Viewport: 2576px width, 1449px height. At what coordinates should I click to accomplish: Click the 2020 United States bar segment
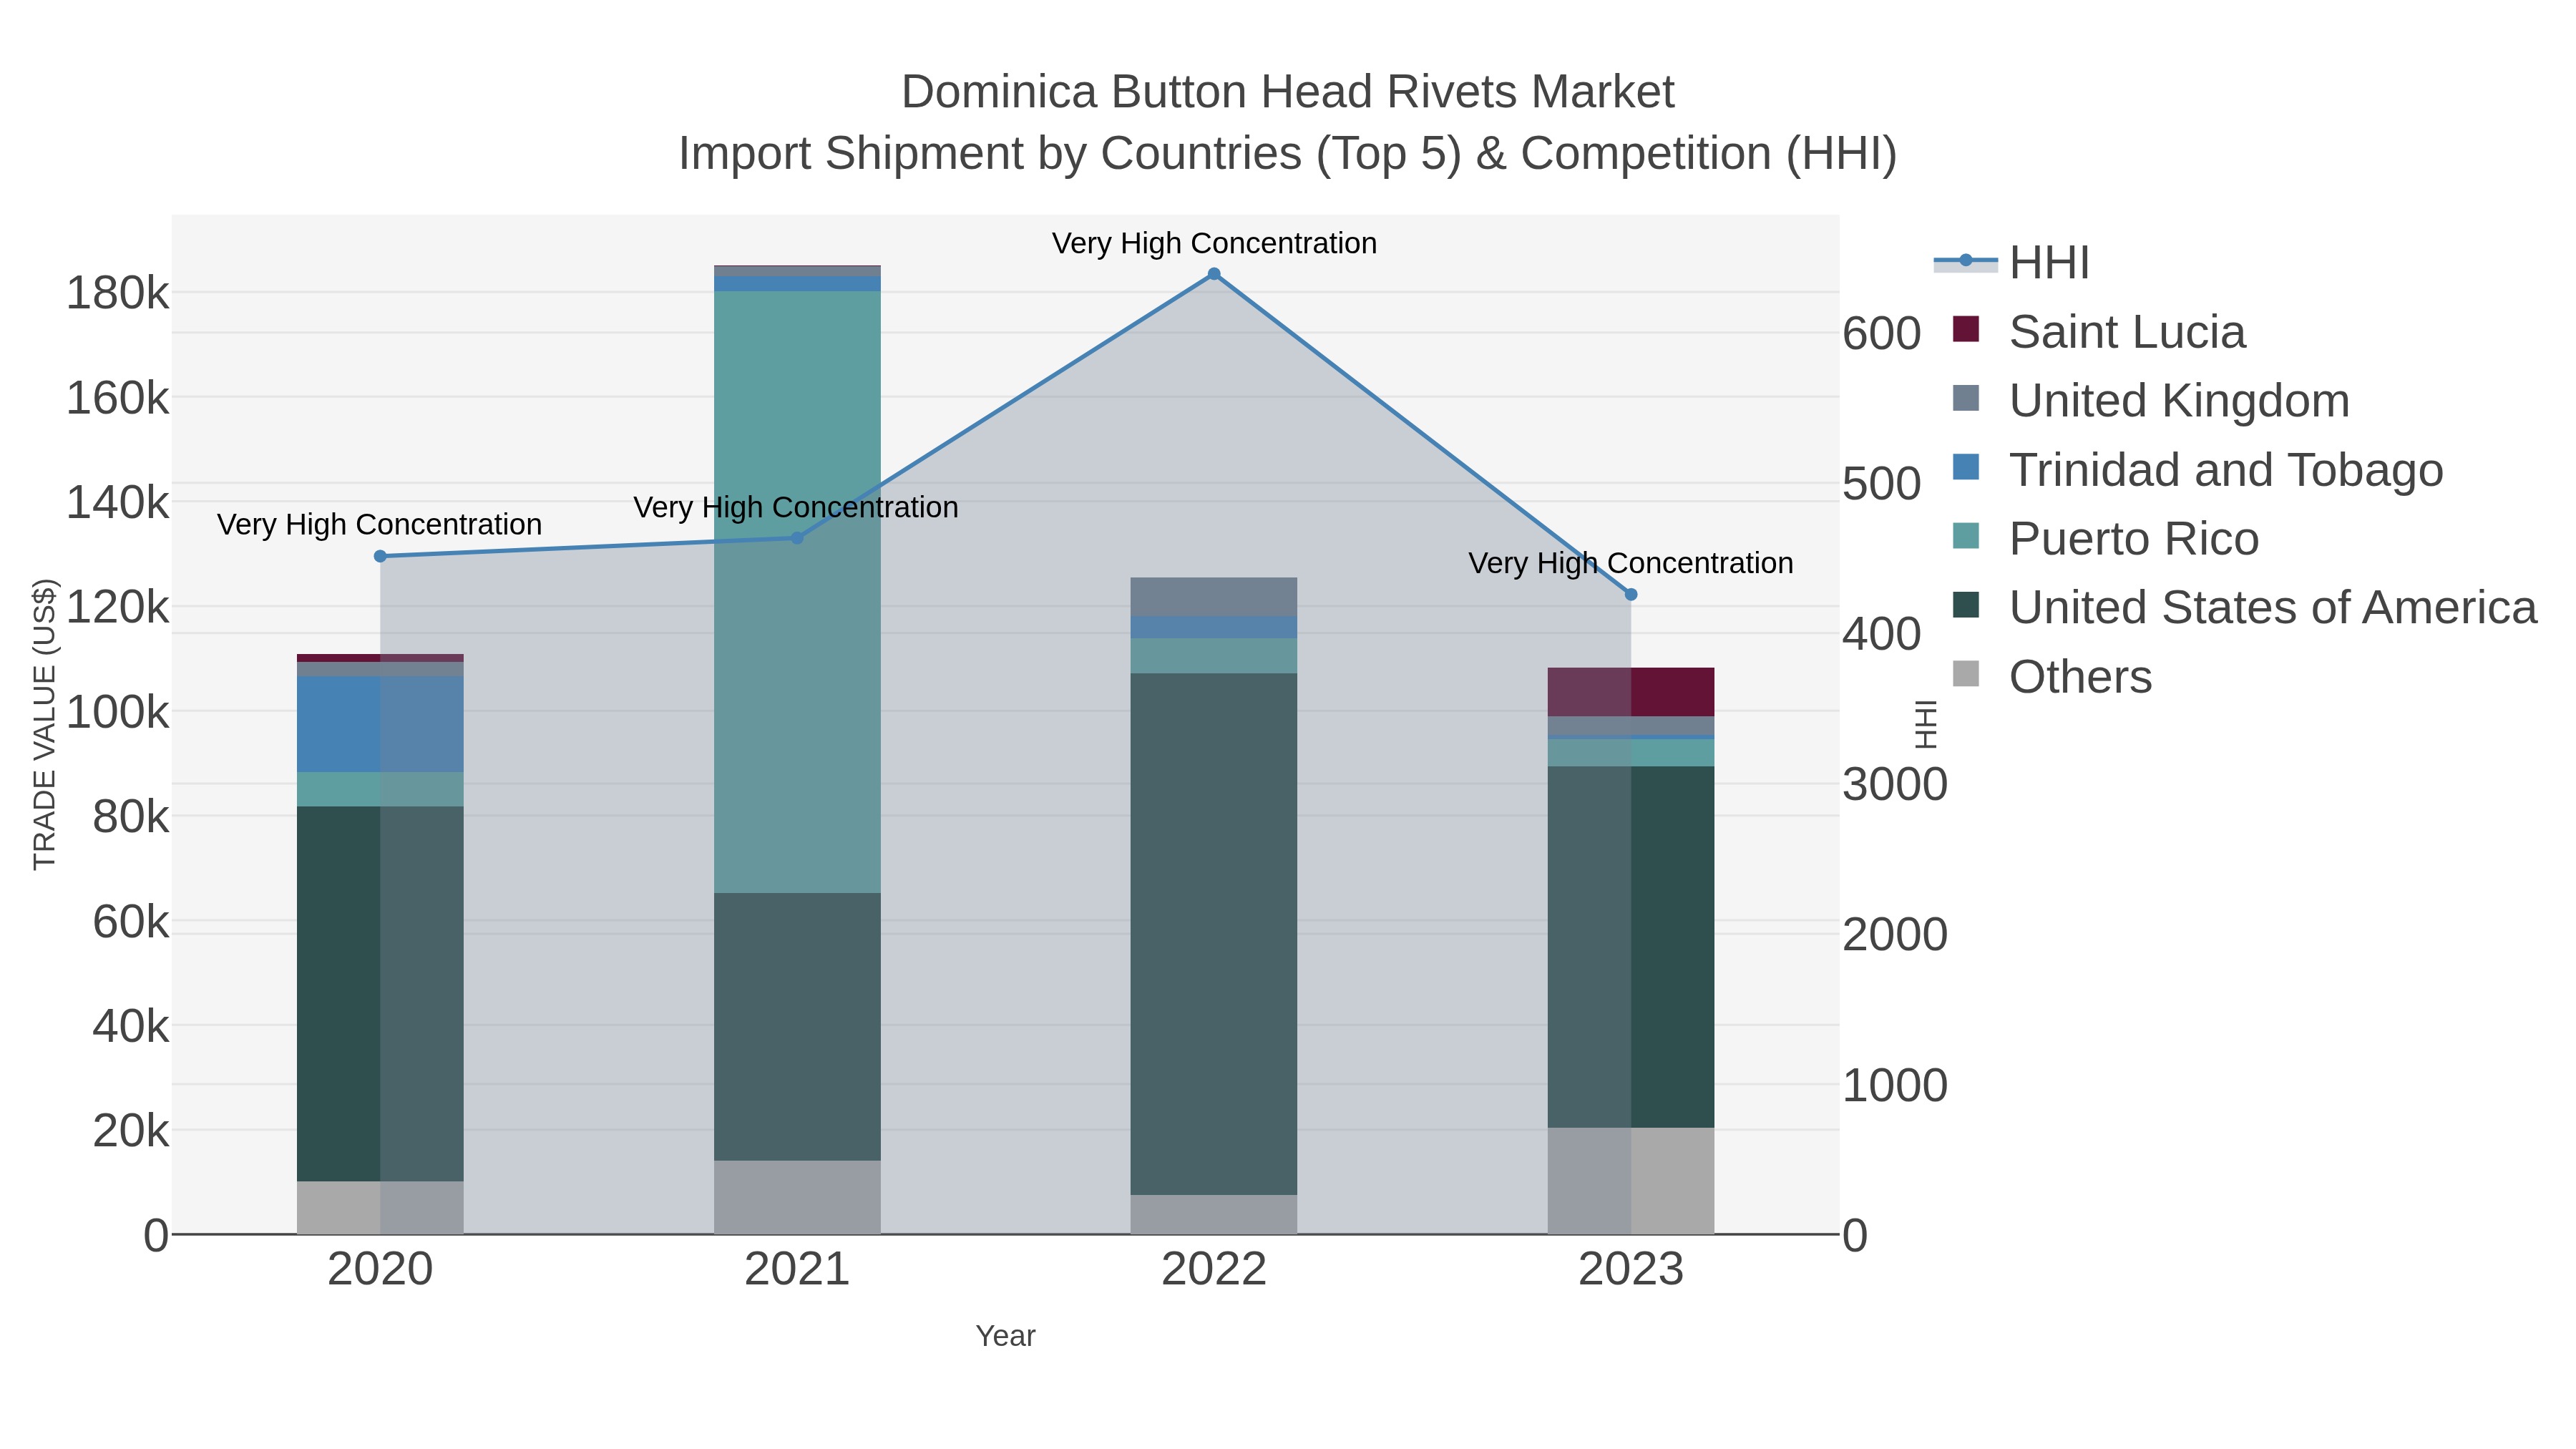tap(380, 994)
